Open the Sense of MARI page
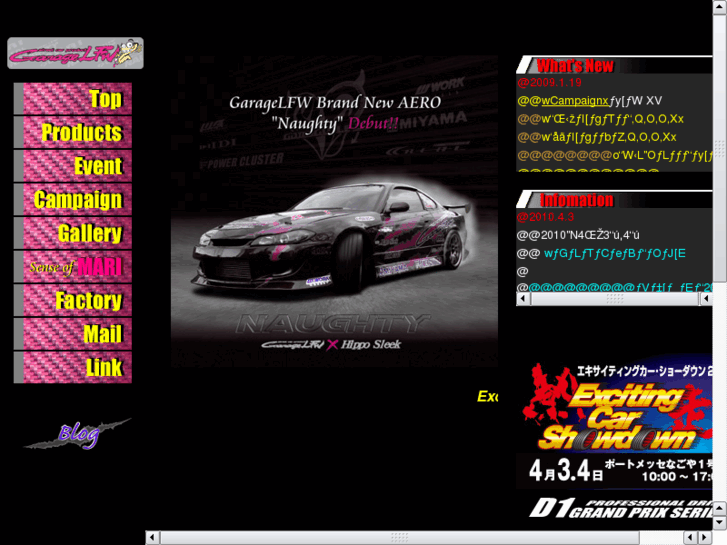Screen dimensions: 727x545 click(73, 267)
